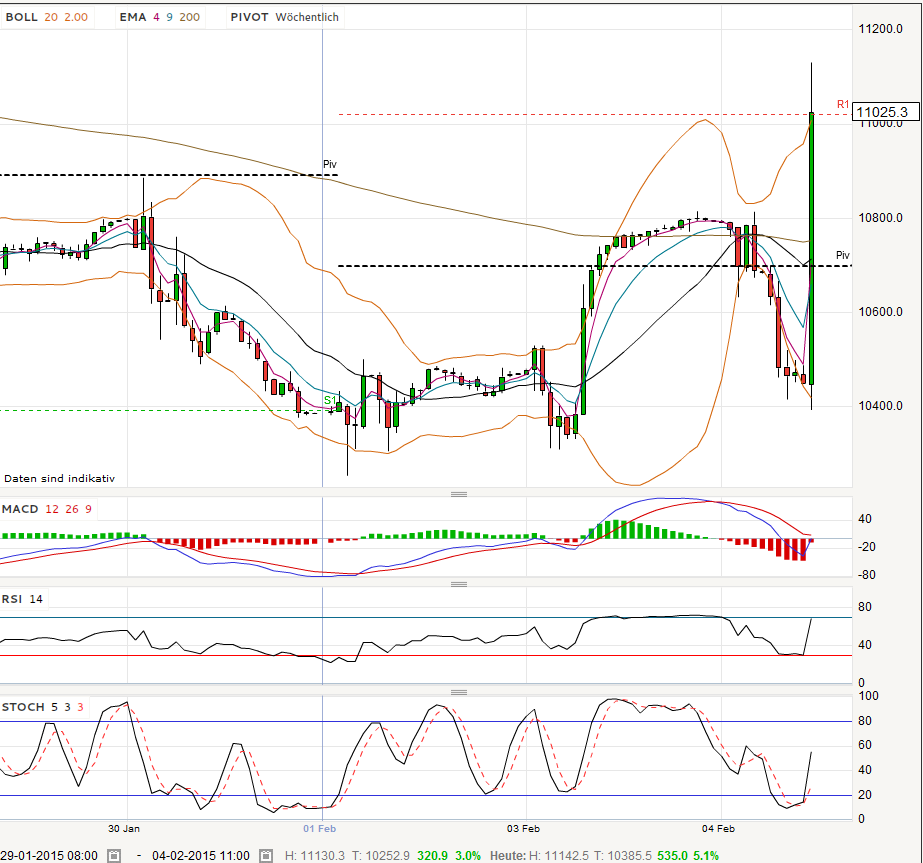
Task: Click the STOCH 5 3 3 indicator label
Action: 43,707
